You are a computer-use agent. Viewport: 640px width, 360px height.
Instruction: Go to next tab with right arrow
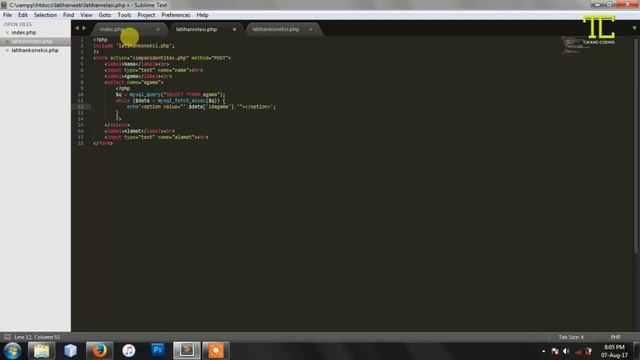tap(84, 28)
